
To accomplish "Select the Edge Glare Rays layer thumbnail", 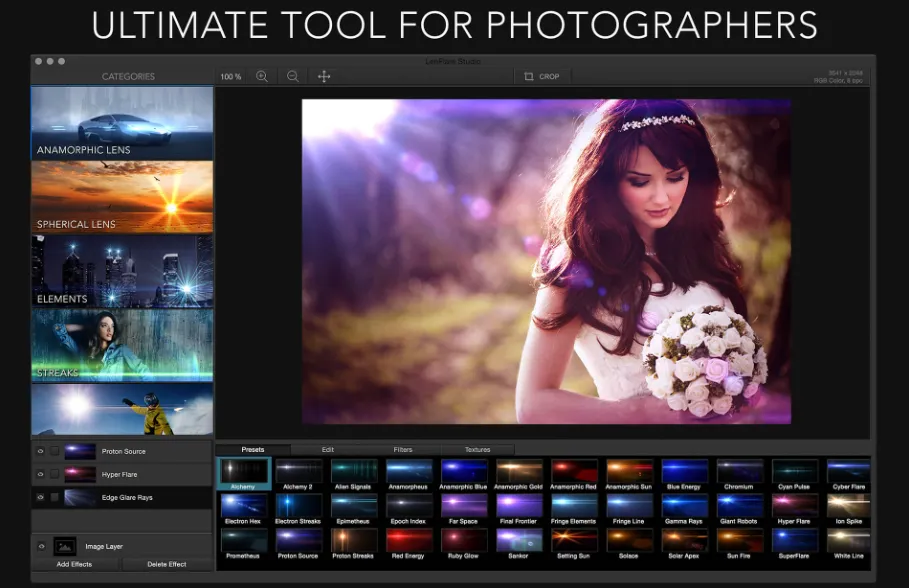I will tap(80, 498).
